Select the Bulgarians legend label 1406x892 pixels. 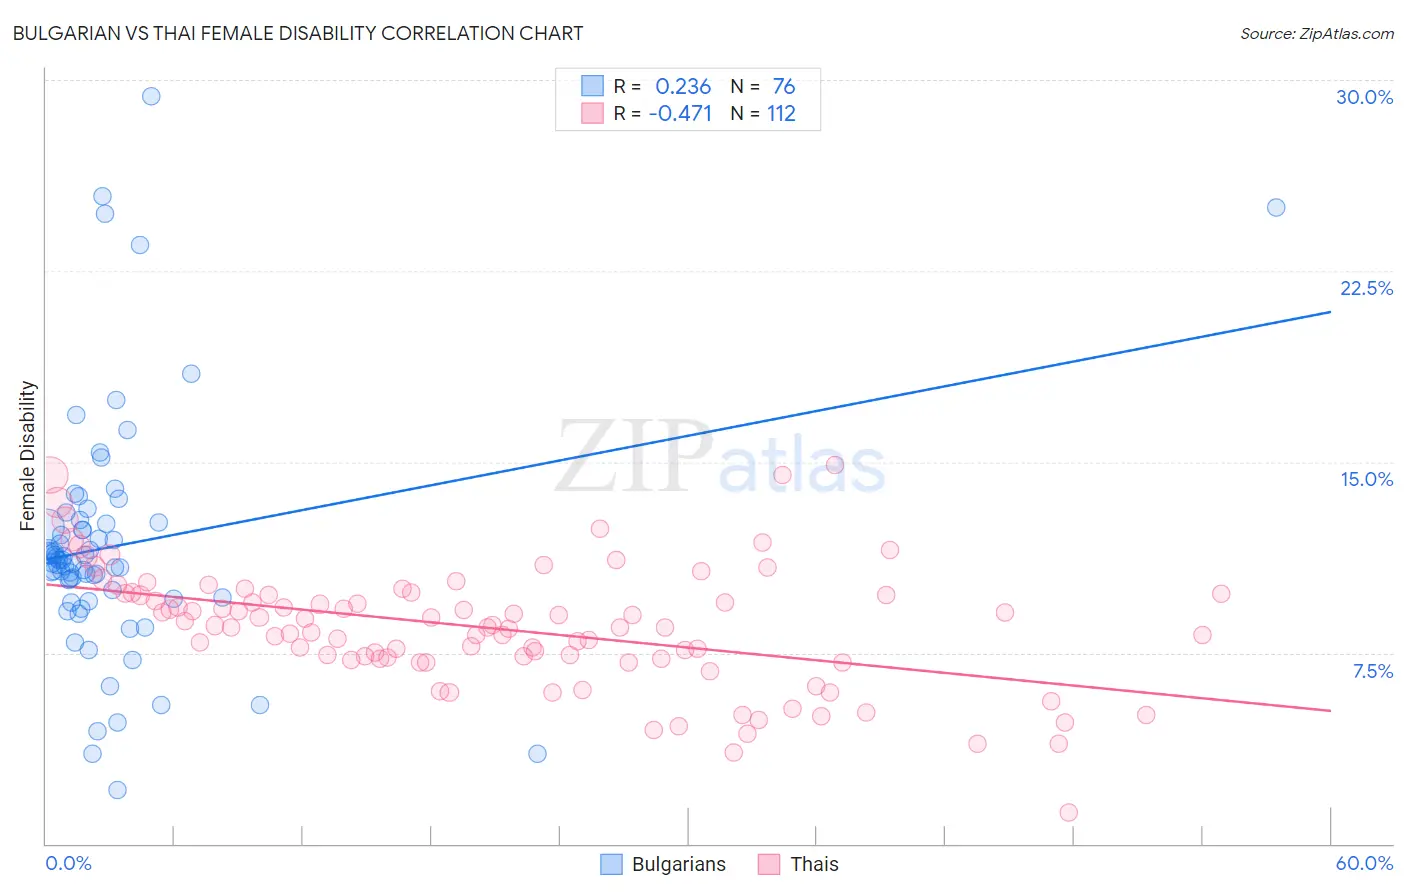click(679, 864)
